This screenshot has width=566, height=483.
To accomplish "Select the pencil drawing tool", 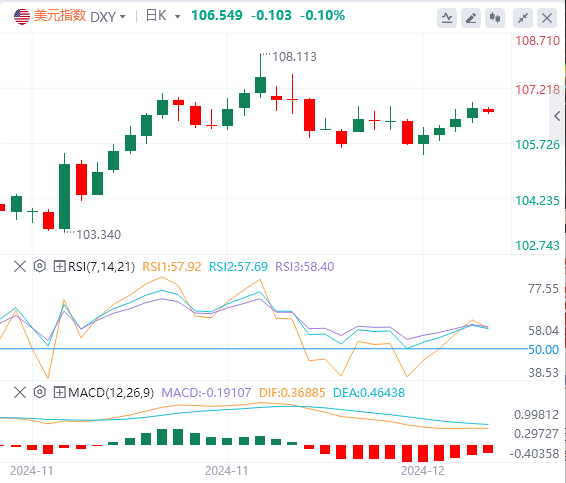I will [x=471, y=18].
